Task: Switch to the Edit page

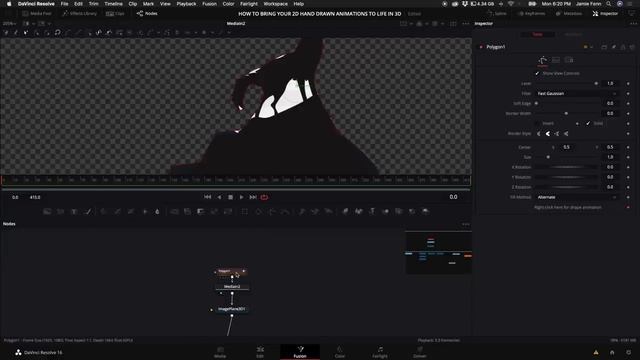Action: click(260, 352)
